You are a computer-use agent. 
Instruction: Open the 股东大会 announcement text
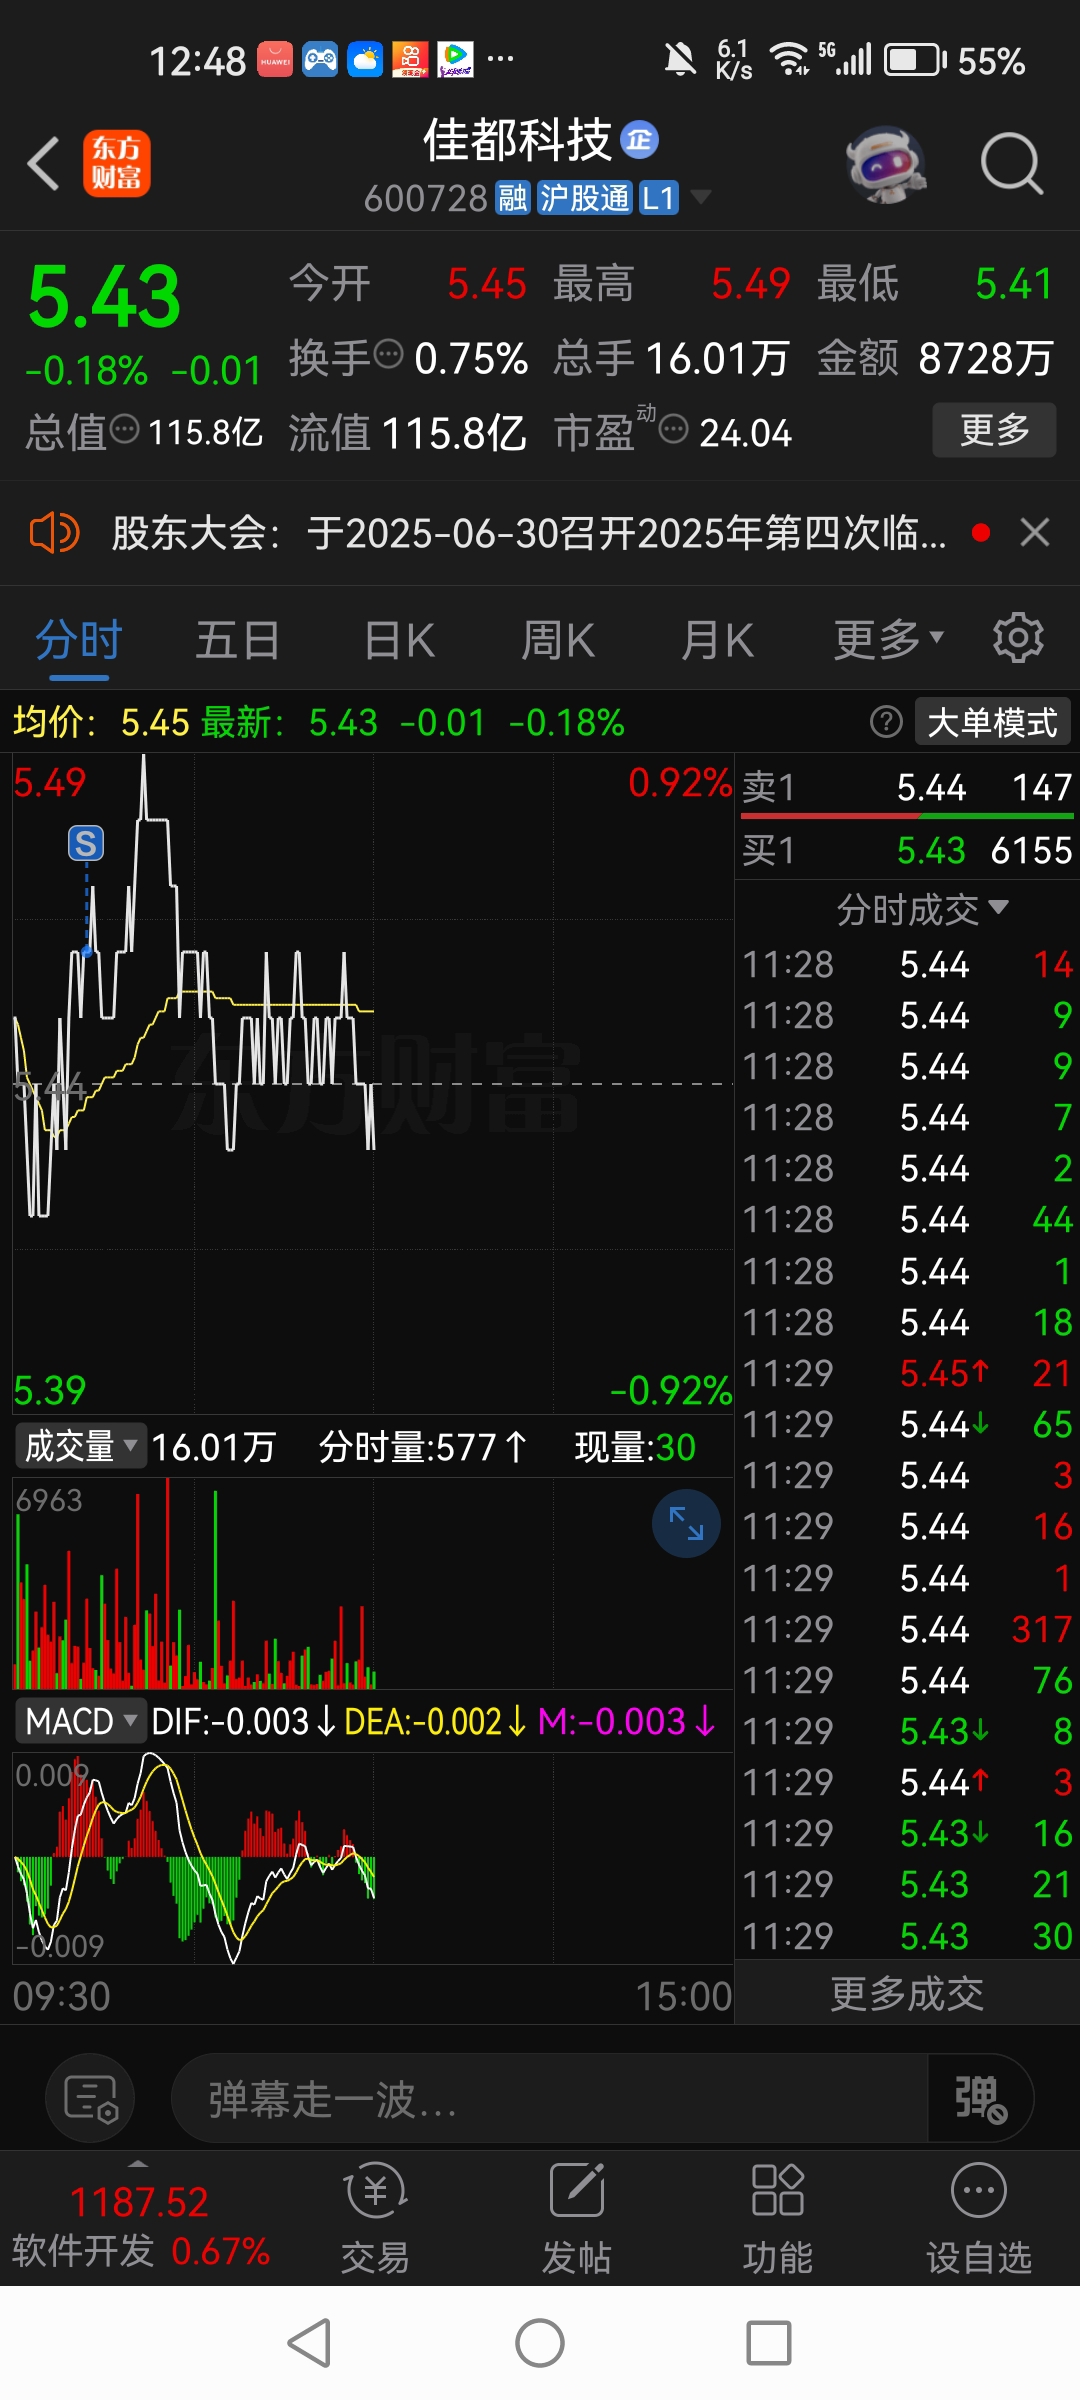tap(529, 533)
